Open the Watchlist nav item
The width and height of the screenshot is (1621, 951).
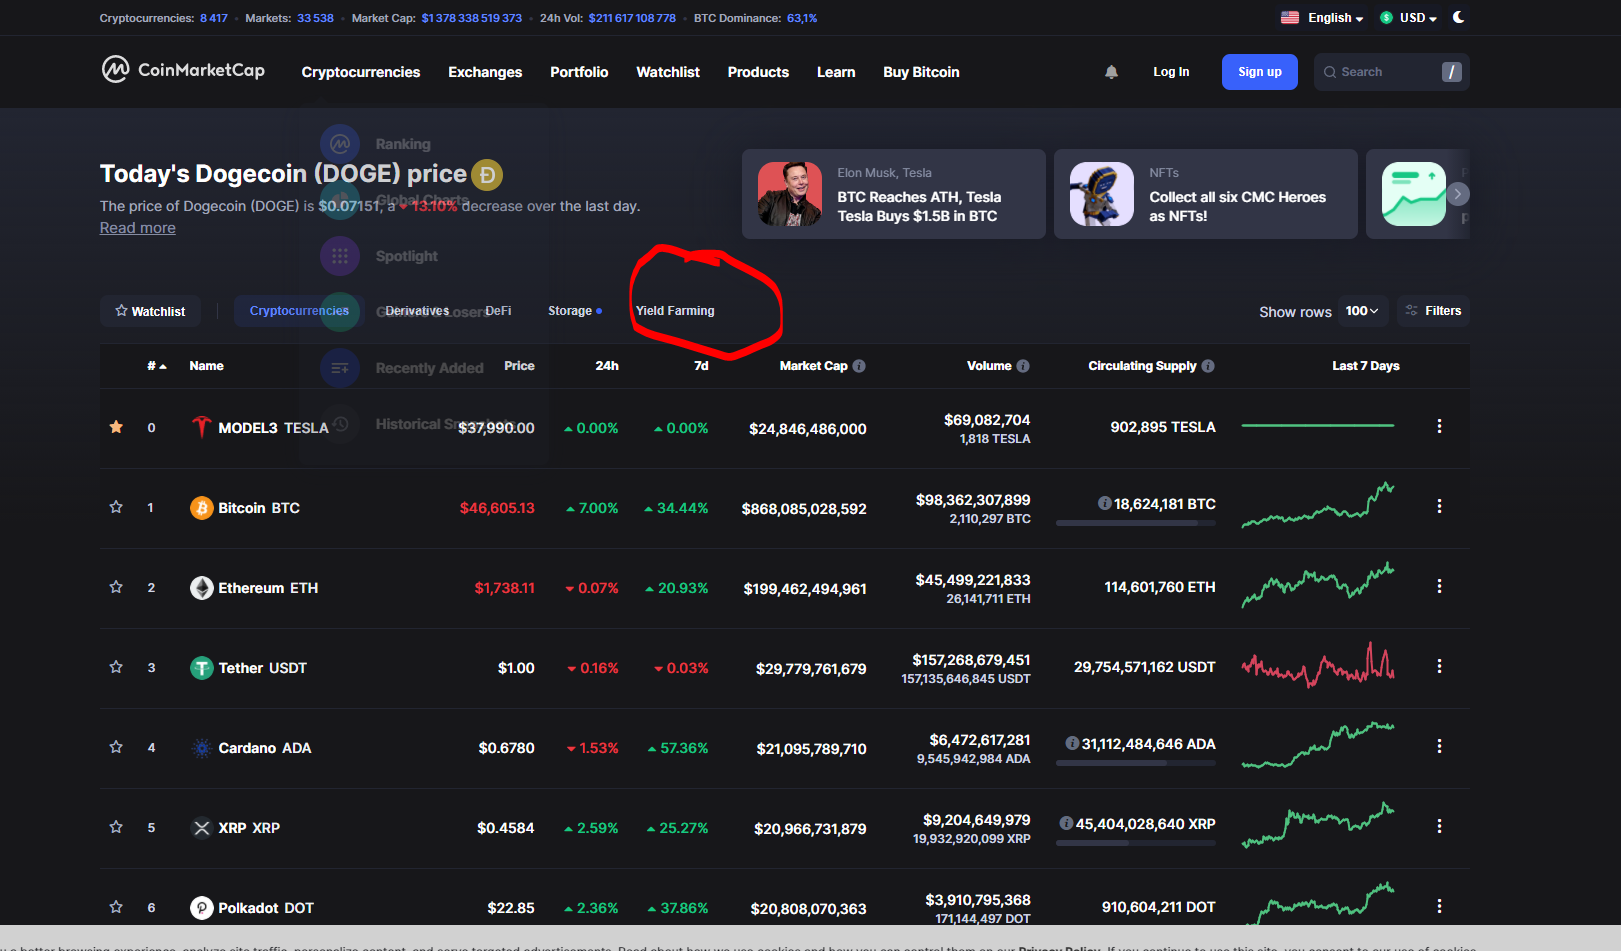[668, 72]
